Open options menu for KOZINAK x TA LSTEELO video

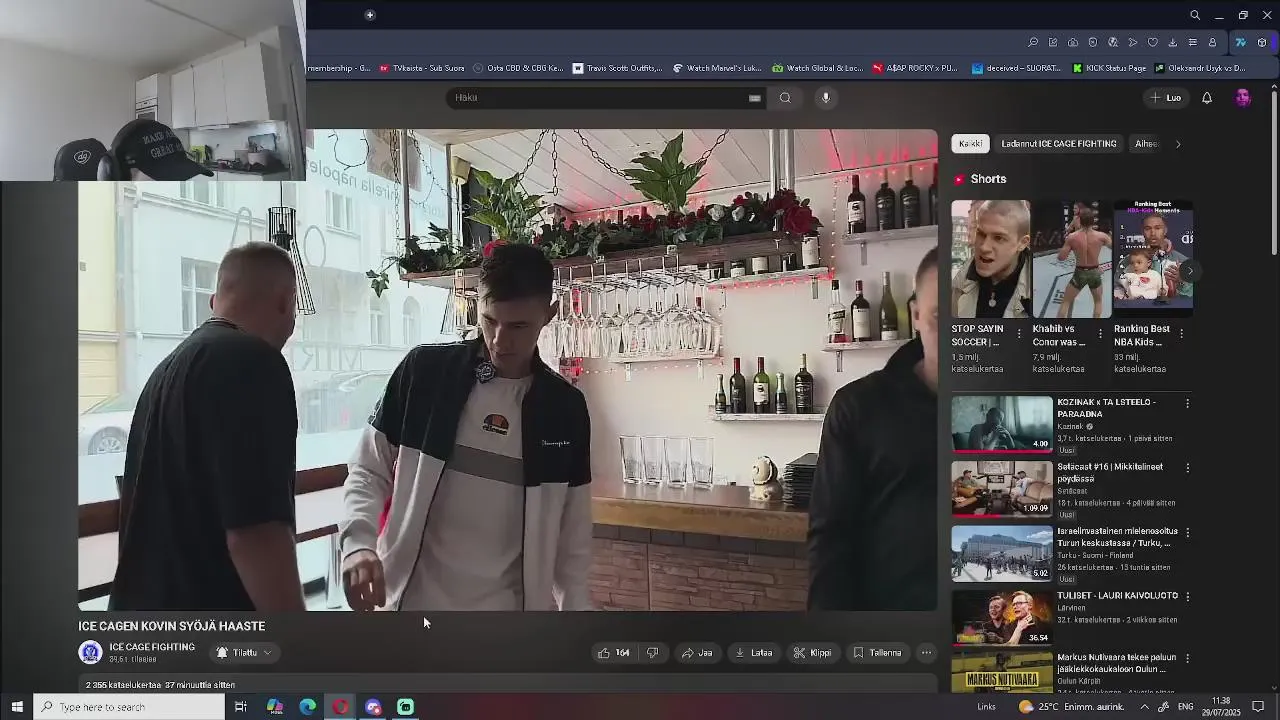(1188, 403)
